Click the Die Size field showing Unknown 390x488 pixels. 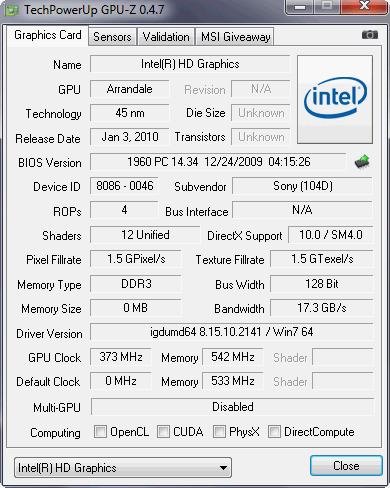[x=261, y=113]
